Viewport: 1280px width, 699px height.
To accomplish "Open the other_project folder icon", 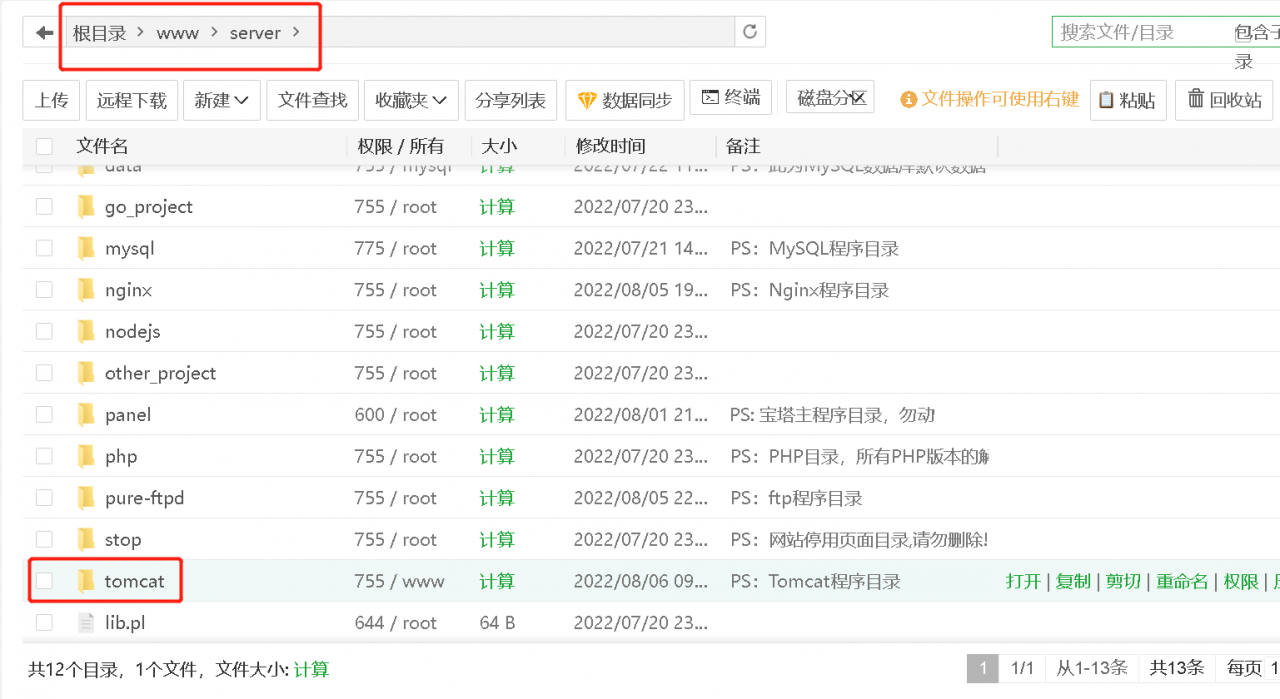I will pyautogui.click(x=86, y=373).
